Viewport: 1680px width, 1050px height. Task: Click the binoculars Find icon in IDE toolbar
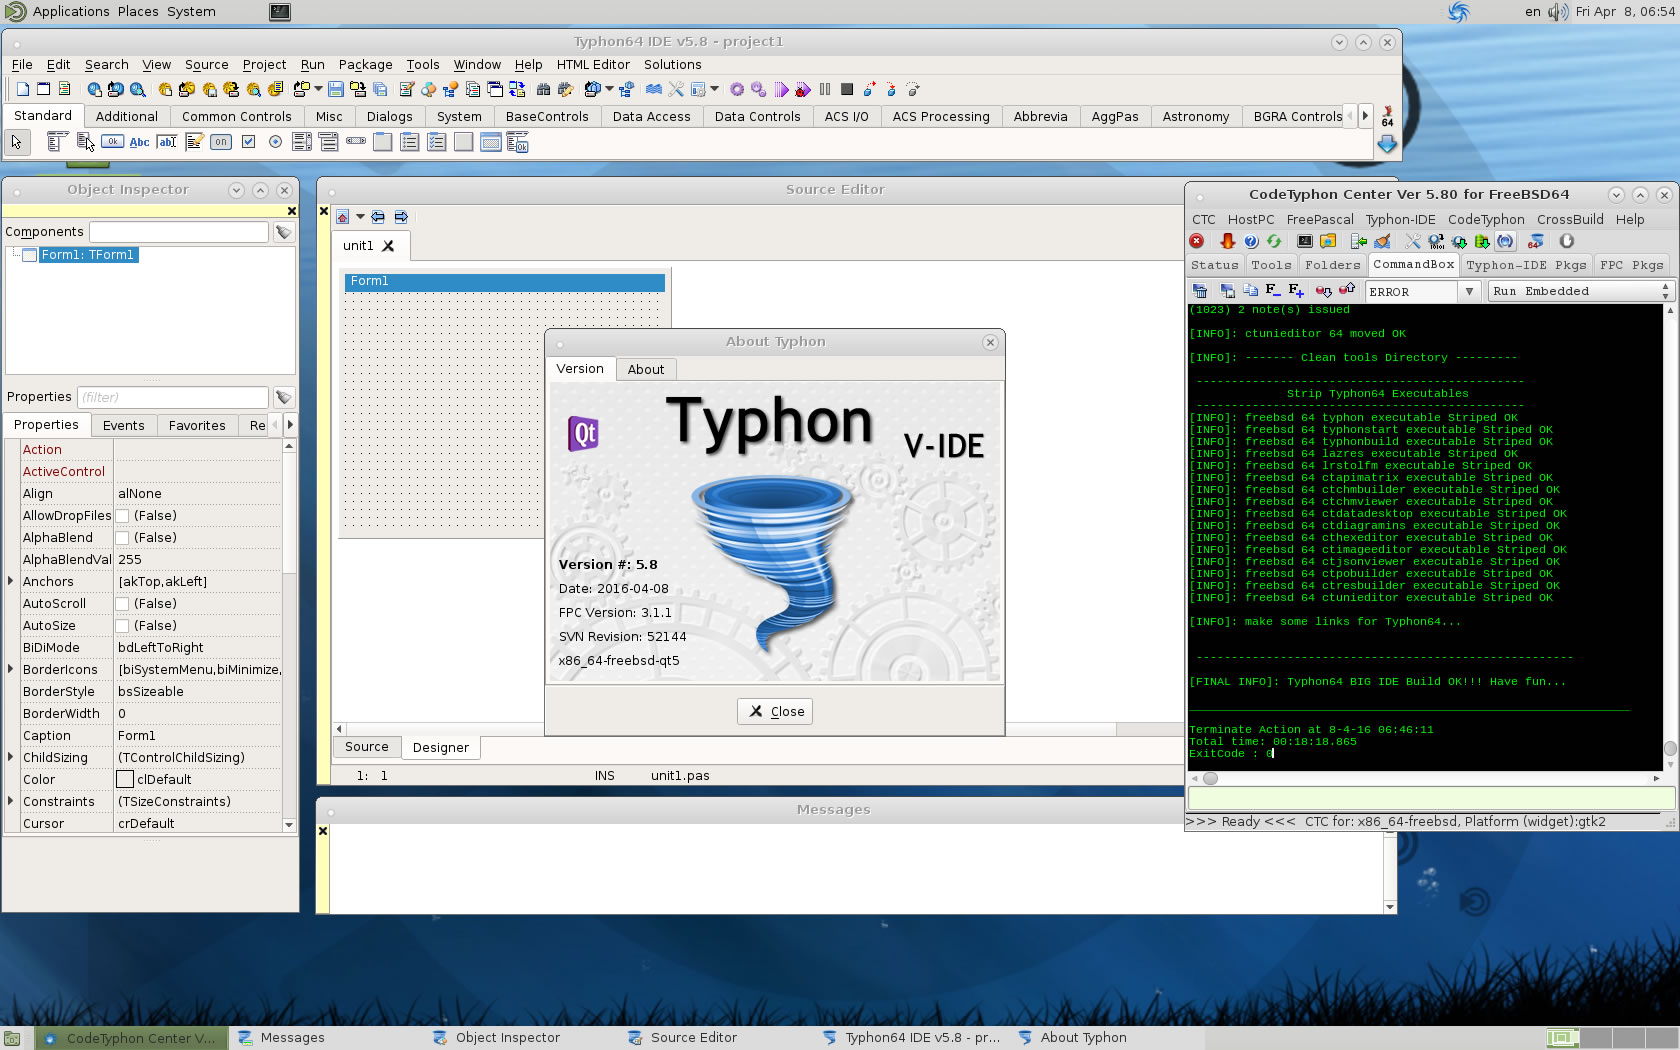point(543,90)
